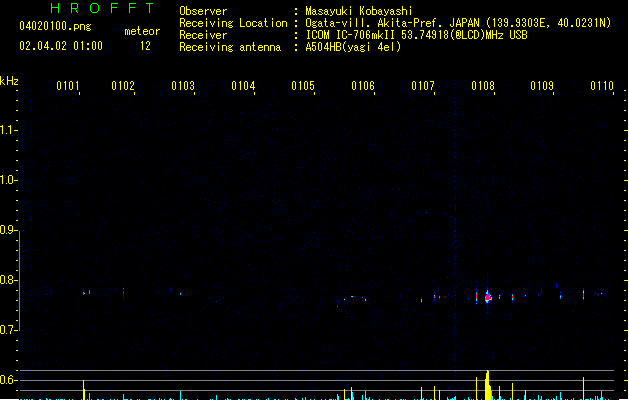Image resolution: width=629 pixels, height=400 pixels.
Task: Click the 0107 time marker
Action: click(423, 86)
